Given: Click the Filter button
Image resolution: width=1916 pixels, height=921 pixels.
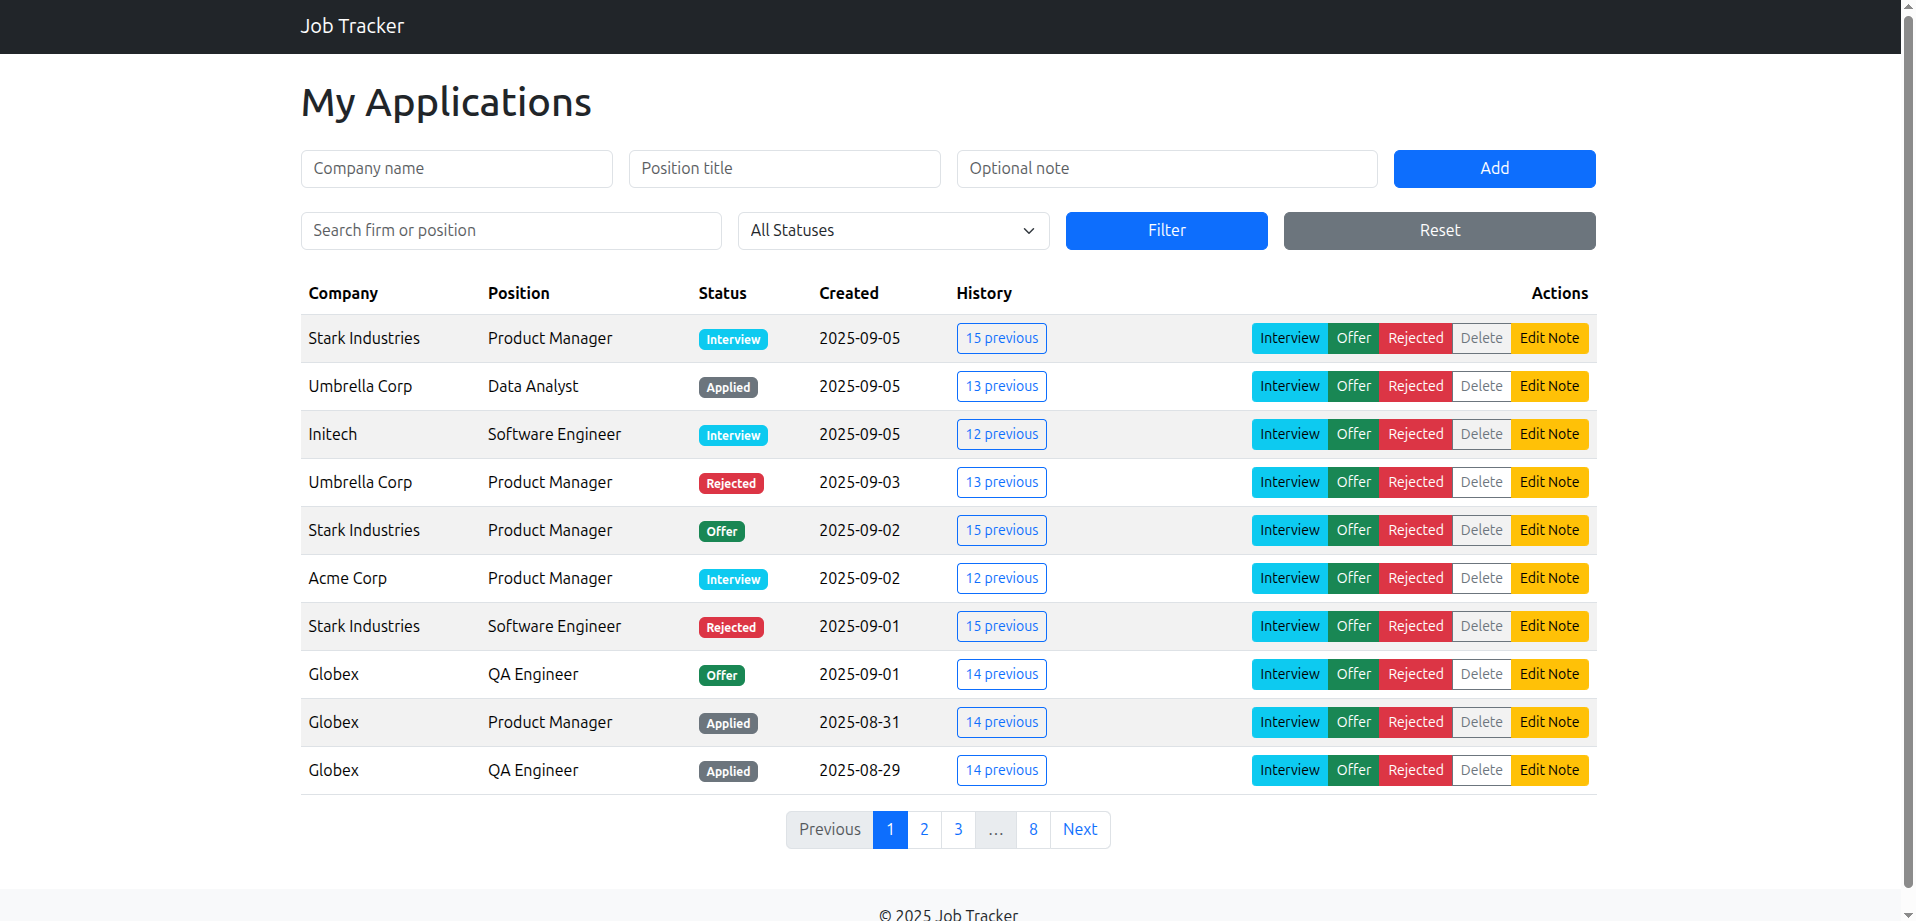Looking at the screenshot, I should coord(1166,230).
